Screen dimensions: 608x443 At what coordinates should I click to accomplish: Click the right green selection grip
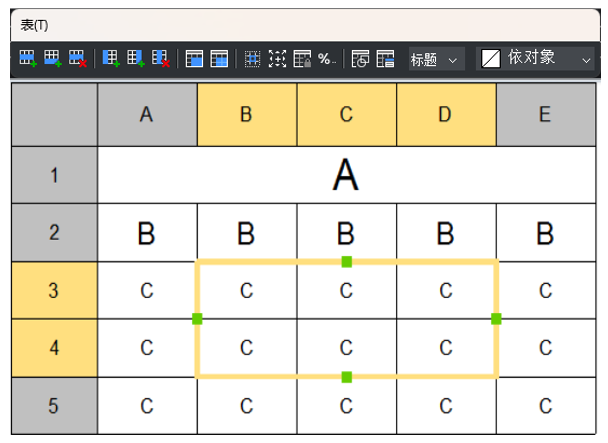(x=496, y=319)
